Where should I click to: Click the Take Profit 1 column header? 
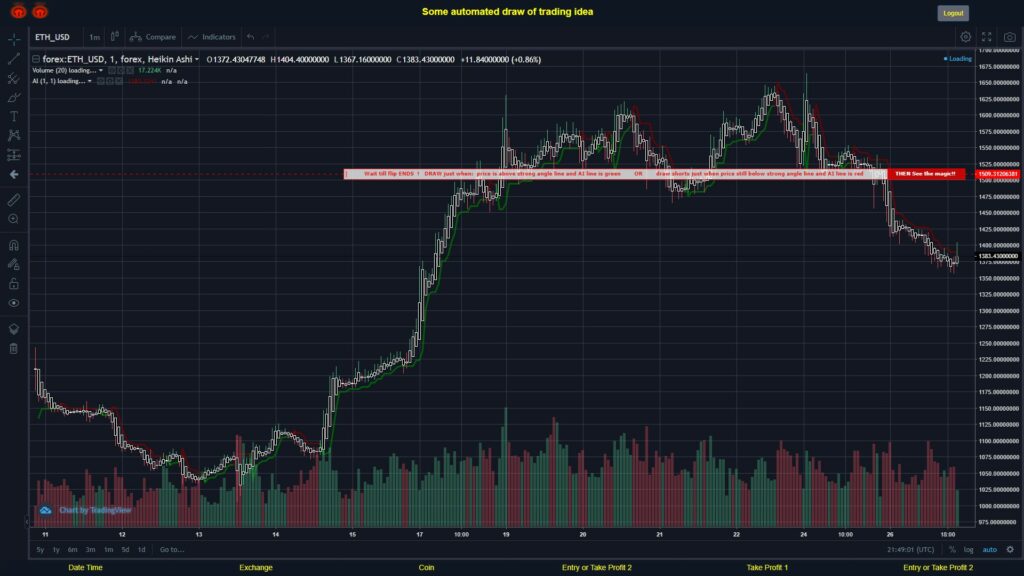(767, 568)
